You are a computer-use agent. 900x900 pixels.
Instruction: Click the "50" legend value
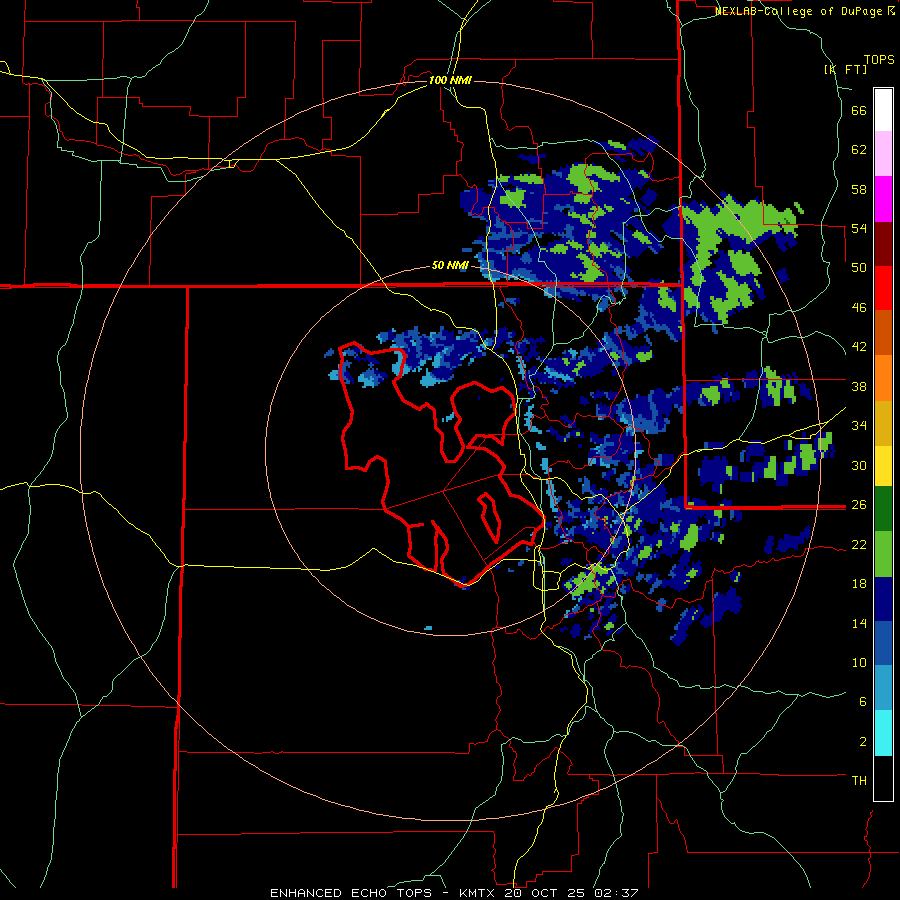pyautogui.click(x=859, y=268)
